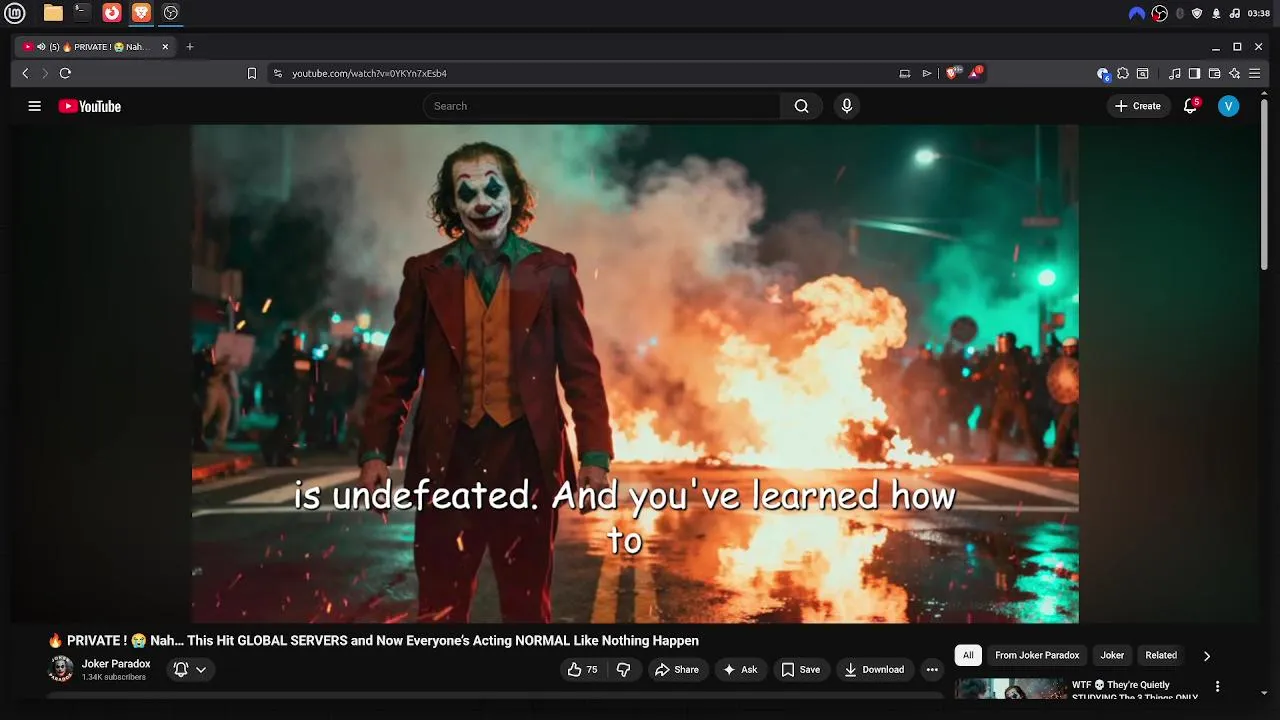Bookmark this page in Brave
This screenshot has width=1280, height=720.
coord(252,73)
